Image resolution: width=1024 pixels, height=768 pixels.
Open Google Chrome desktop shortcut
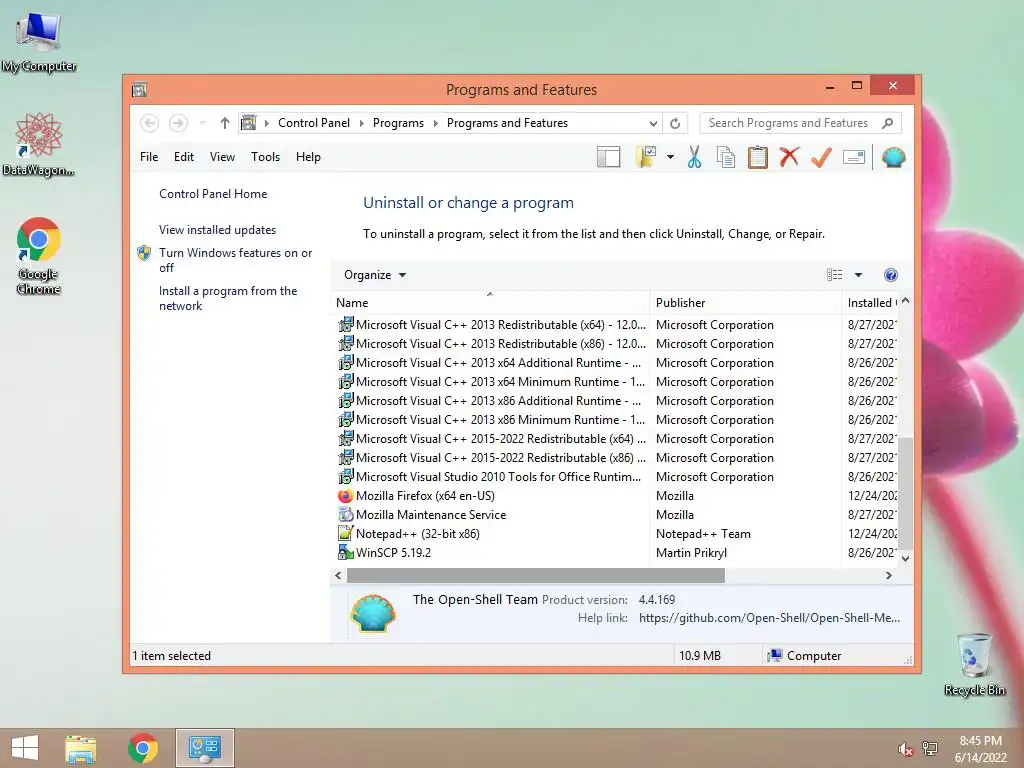(x=39, y=255)
